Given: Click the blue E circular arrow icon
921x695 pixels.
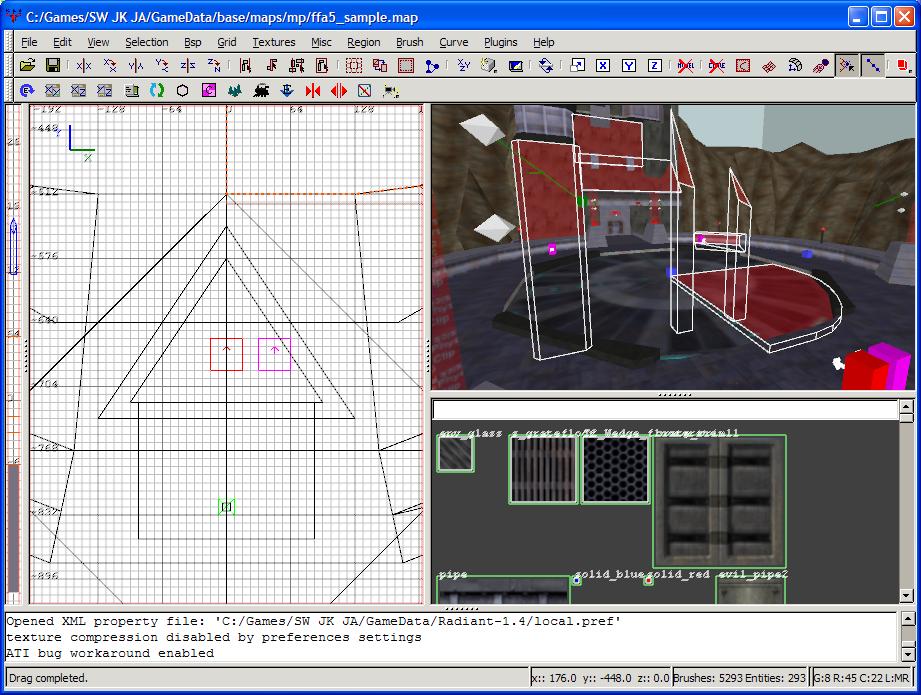Looking at the screenshot, I should click(27, 90).
